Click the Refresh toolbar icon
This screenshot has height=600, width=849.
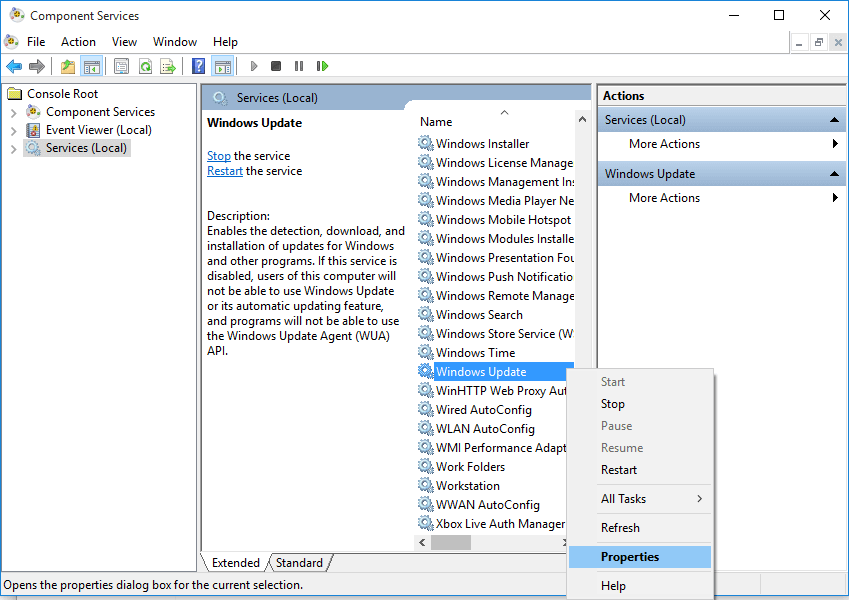[146, 66]
